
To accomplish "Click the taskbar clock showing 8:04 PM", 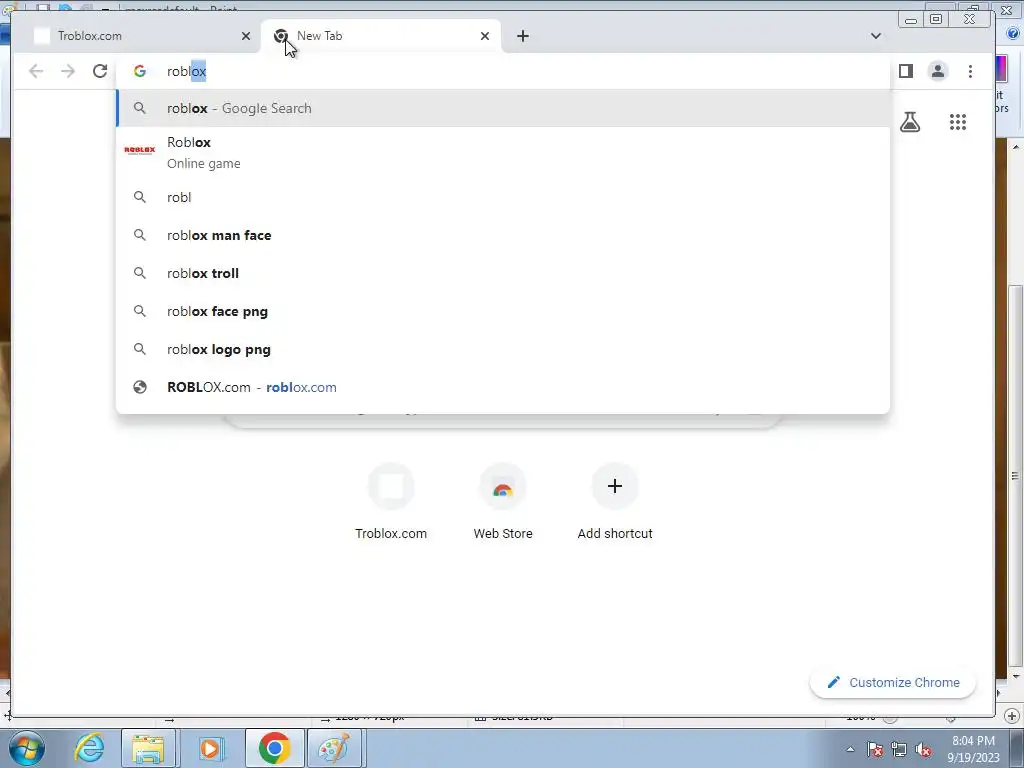I will click(973, 749).
